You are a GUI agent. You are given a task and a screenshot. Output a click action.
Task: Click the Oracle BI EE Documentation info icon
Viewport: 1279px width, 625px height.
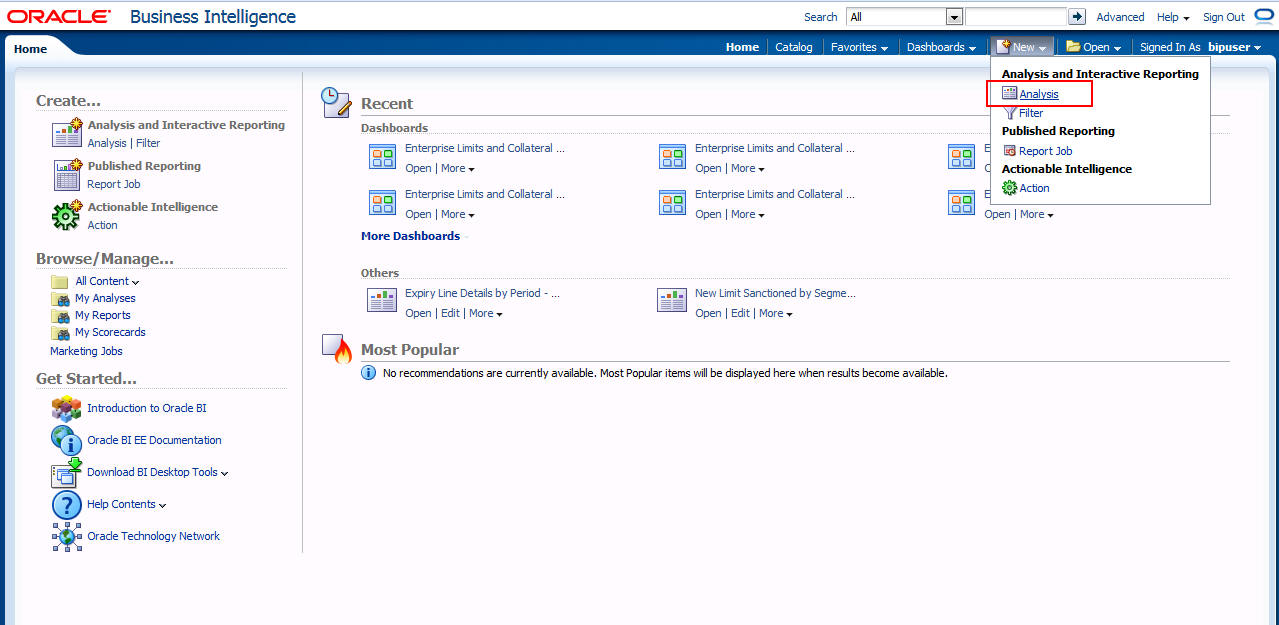click(x=66, y=440)
